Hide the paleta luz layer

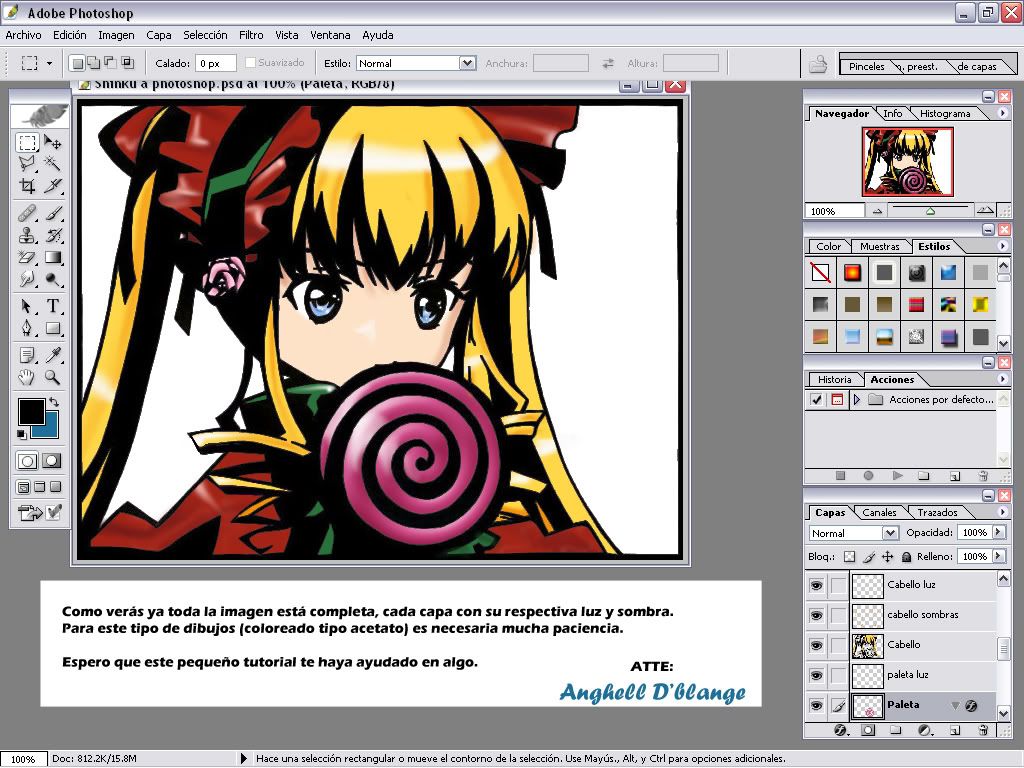coord(816,675)
